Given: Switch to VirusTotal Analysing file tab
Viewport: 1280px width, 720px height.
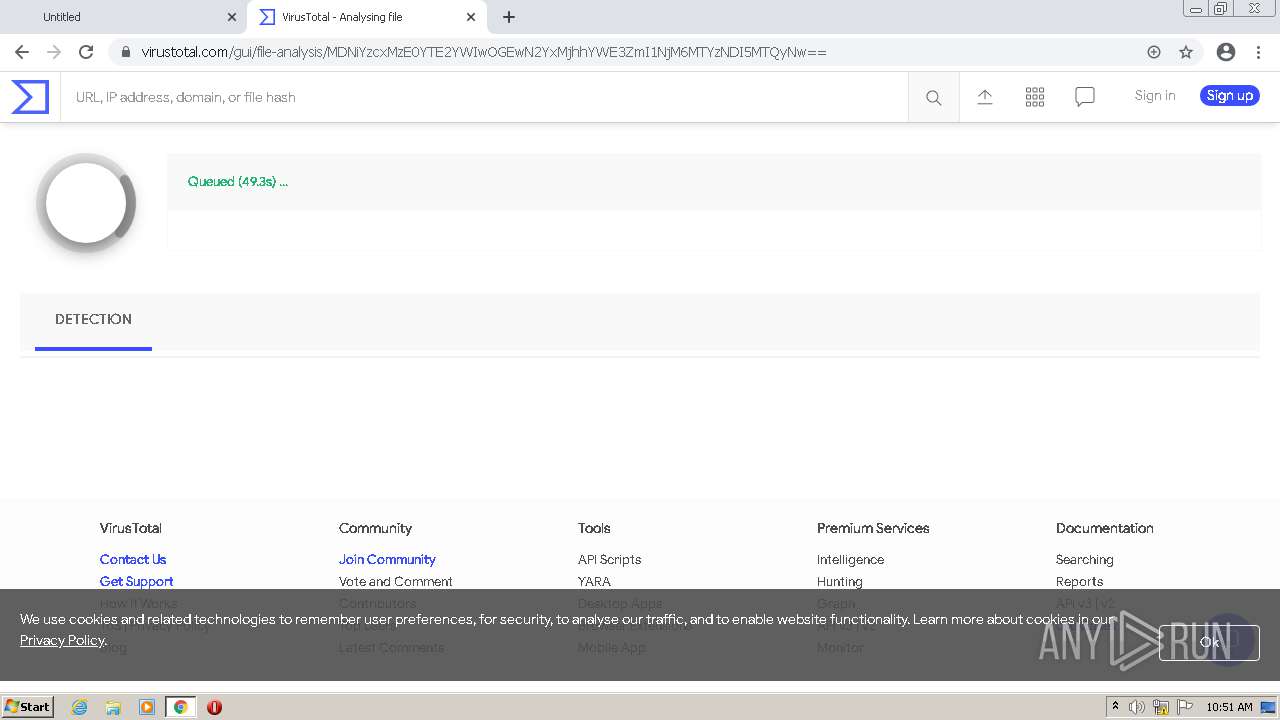Looking at the screenshot, I should coord(366,17).
